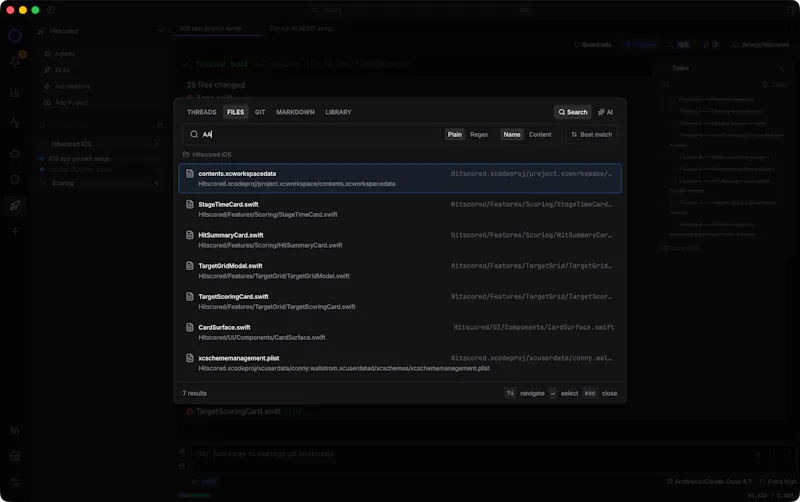Select the FILES tab
Screen dimensions: 800x502
[x=235, y=112]
